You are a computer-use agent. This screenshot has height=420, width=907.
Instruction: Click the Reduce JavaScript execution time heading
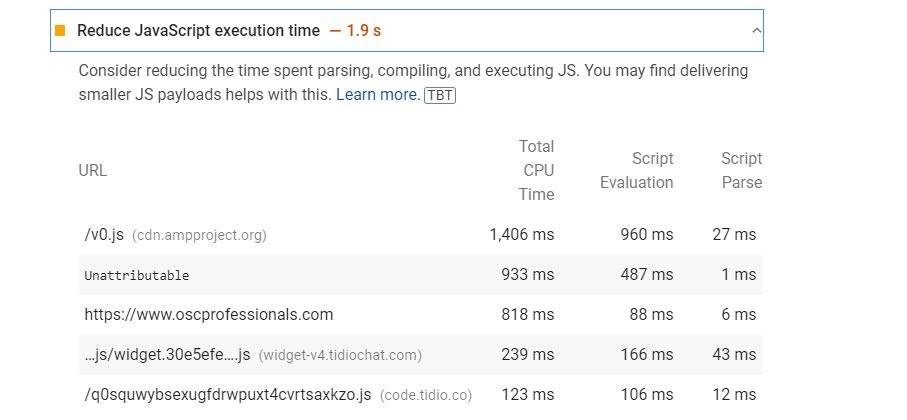tap(198, 31)
